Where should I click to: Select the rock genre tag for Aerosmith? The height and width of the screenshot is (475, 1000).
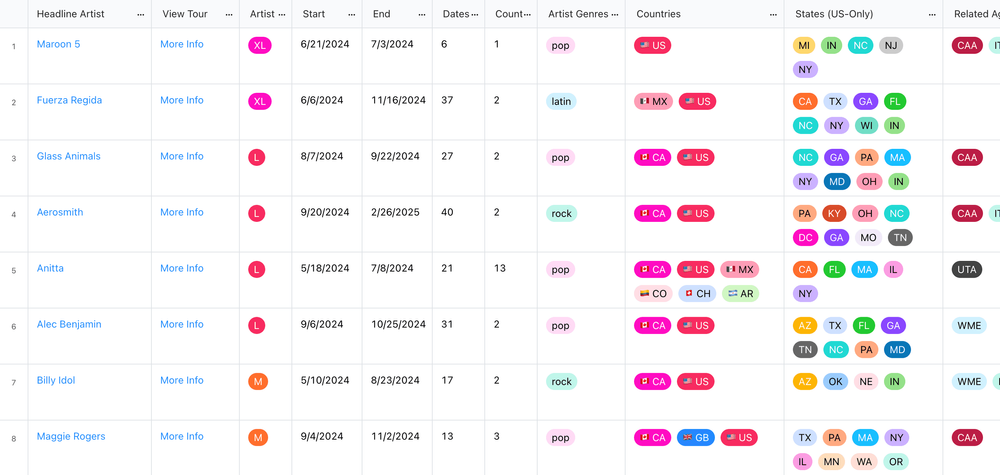561,214
